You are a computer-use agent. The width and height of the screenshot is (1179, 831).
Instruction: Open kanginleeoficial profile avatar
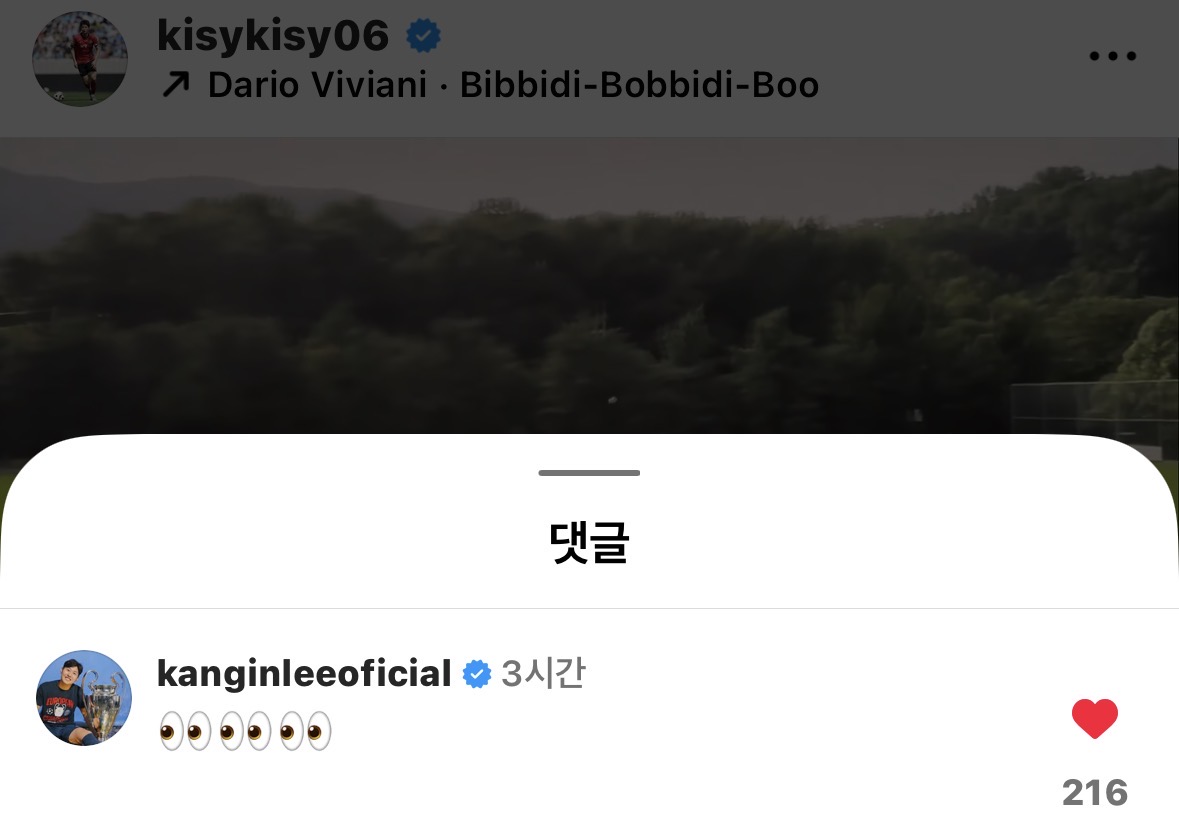(84, 698)
